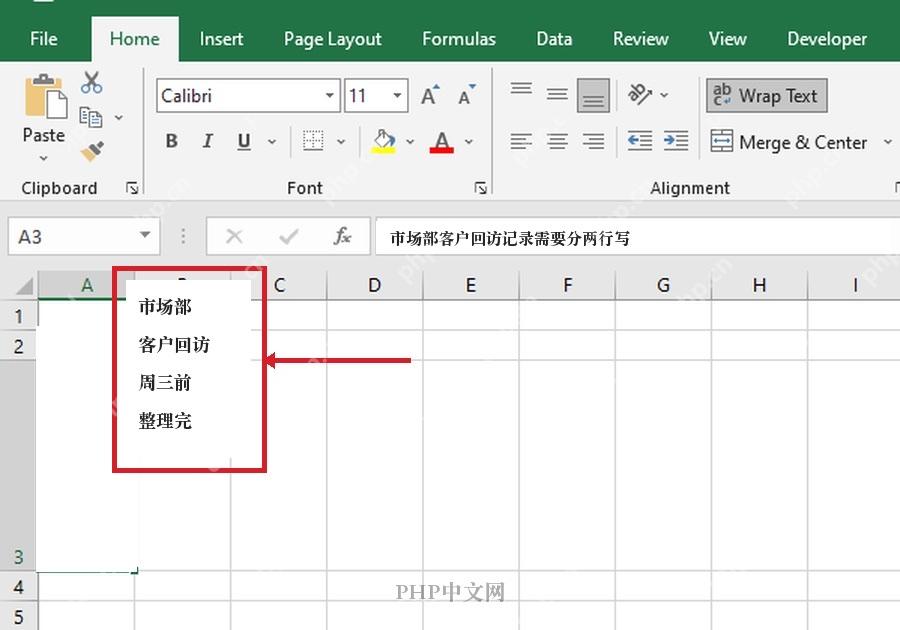Switch to the Insert tab
Viewport: 900px width, 630px height.
coord(222,39)
